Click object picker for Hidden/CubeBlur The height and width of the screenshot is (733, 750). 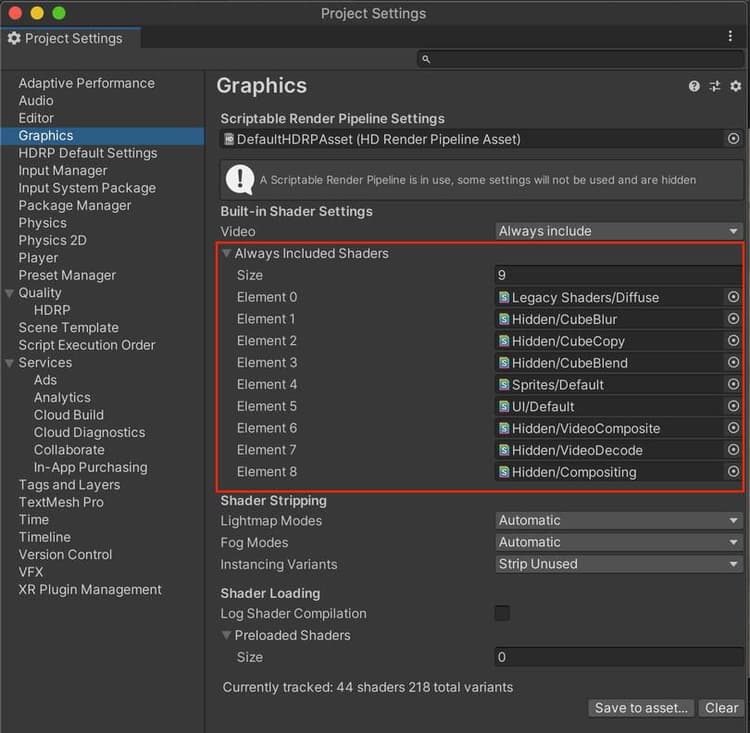[733, 319]
